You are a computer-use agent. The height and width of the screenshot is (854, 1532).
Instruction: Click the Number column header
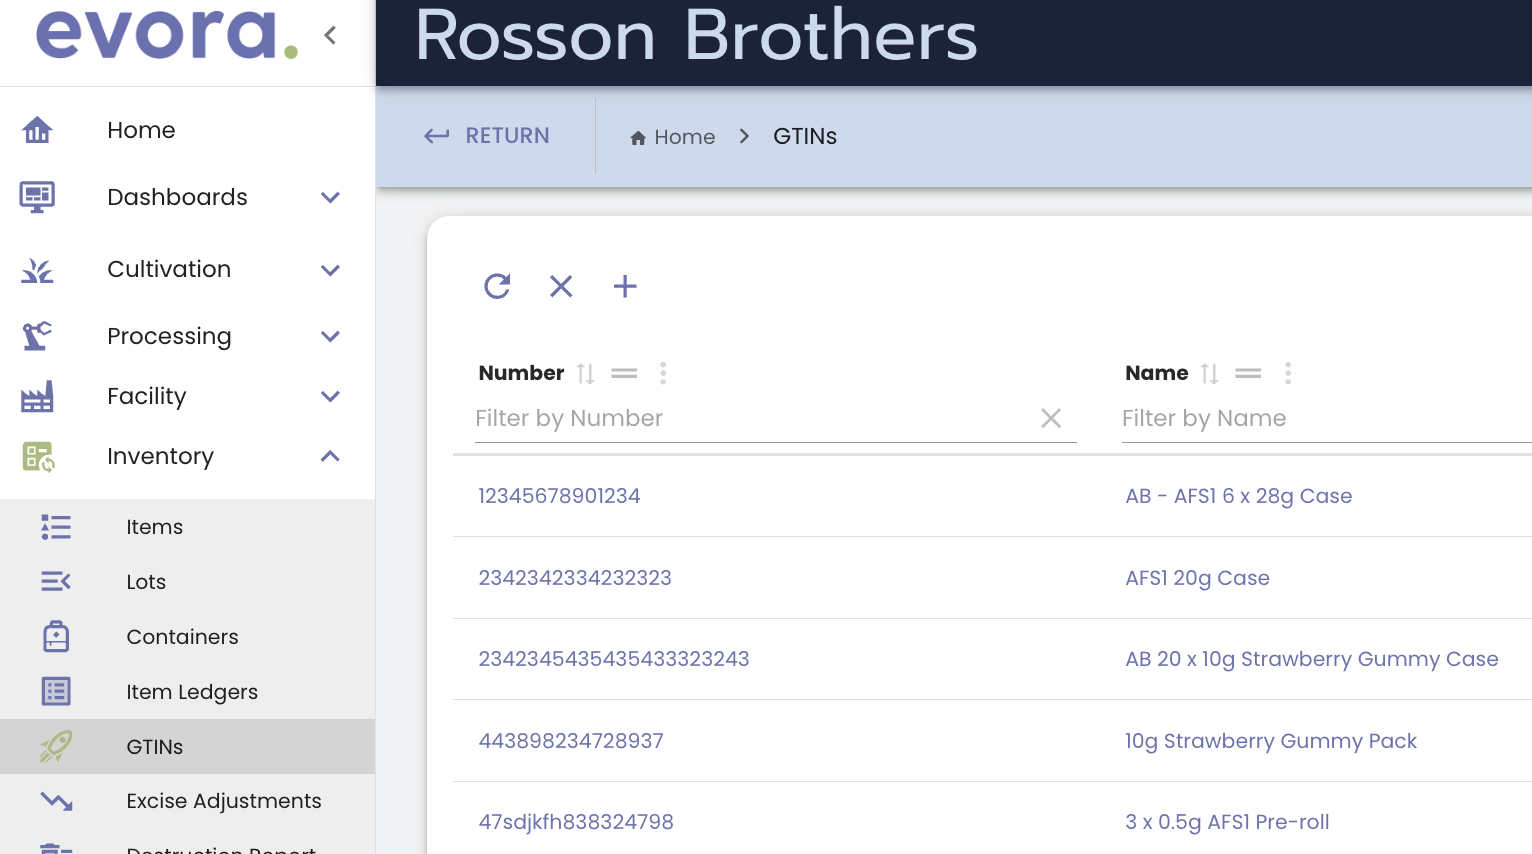pos(522,373)
